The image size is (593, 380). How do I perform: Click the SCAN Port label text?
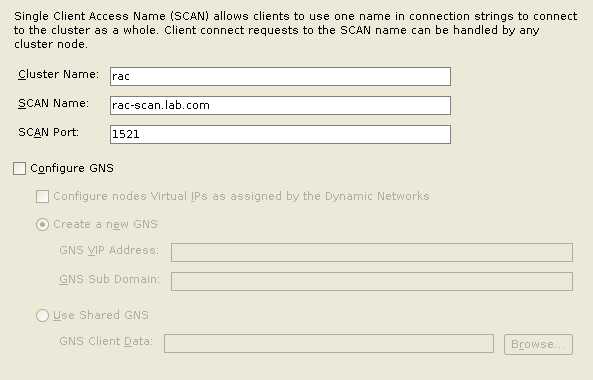(48, 132)
